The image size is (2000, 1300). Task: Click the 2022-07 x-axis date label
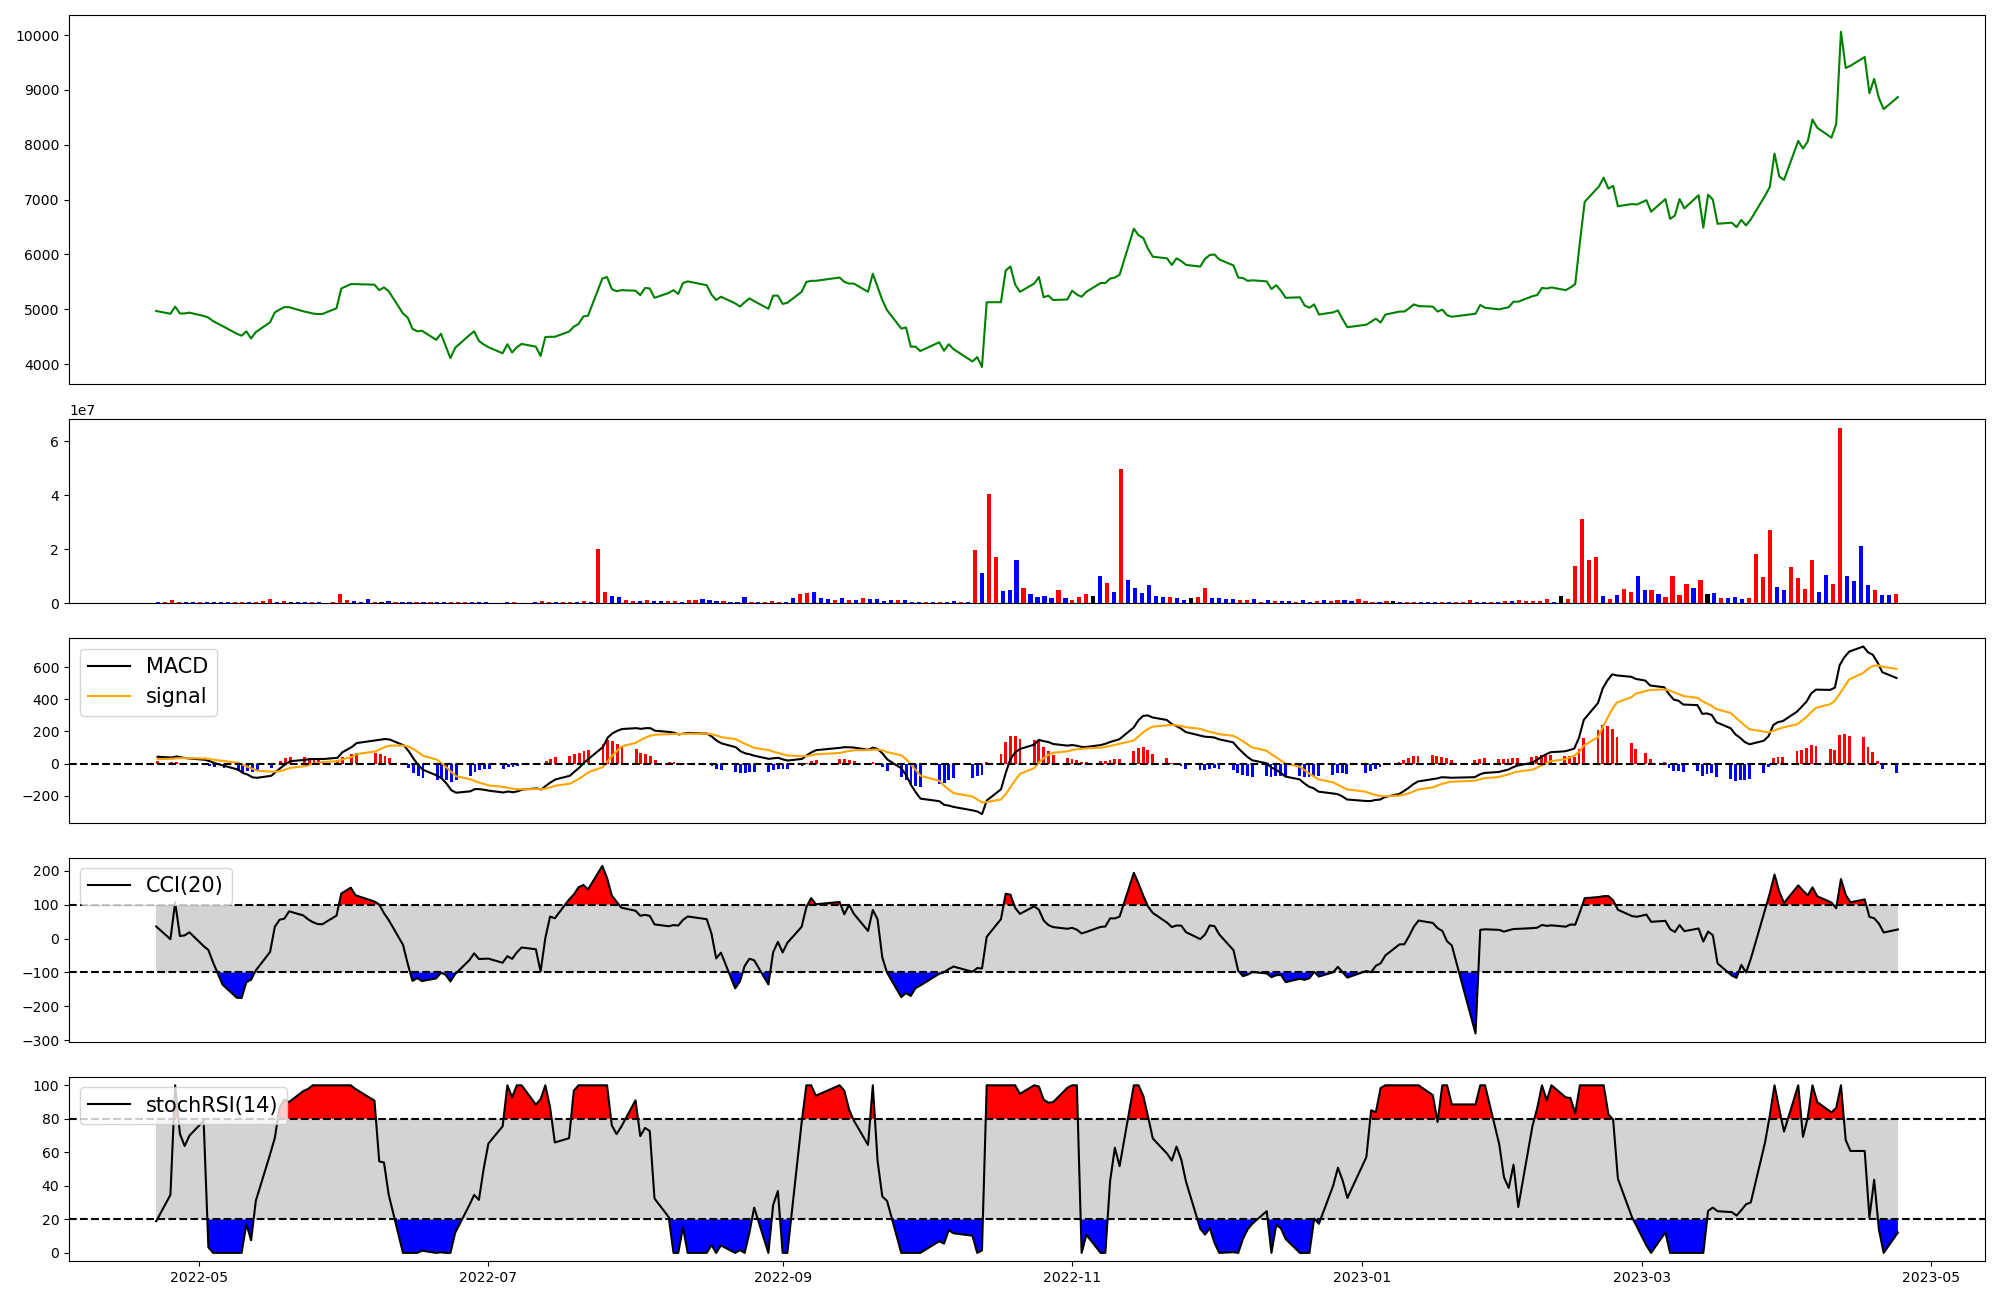488,1277
